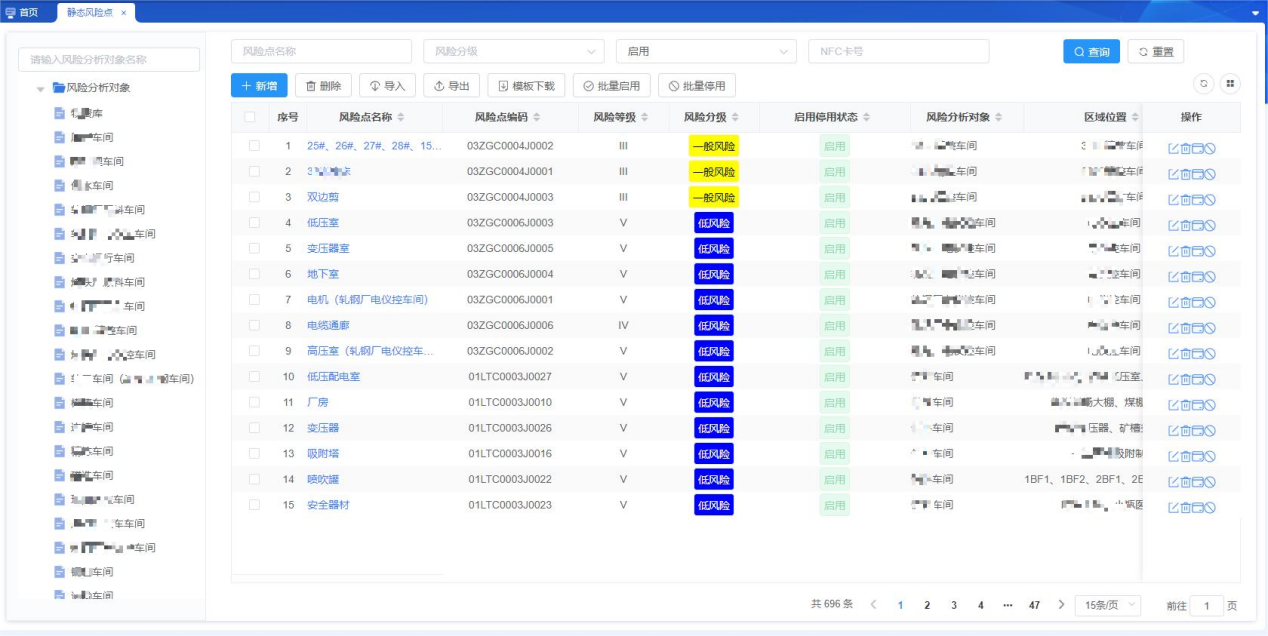1268x636 pixels.
Task: Click the card icon in row 10
Action: (x=1197, y=378)
